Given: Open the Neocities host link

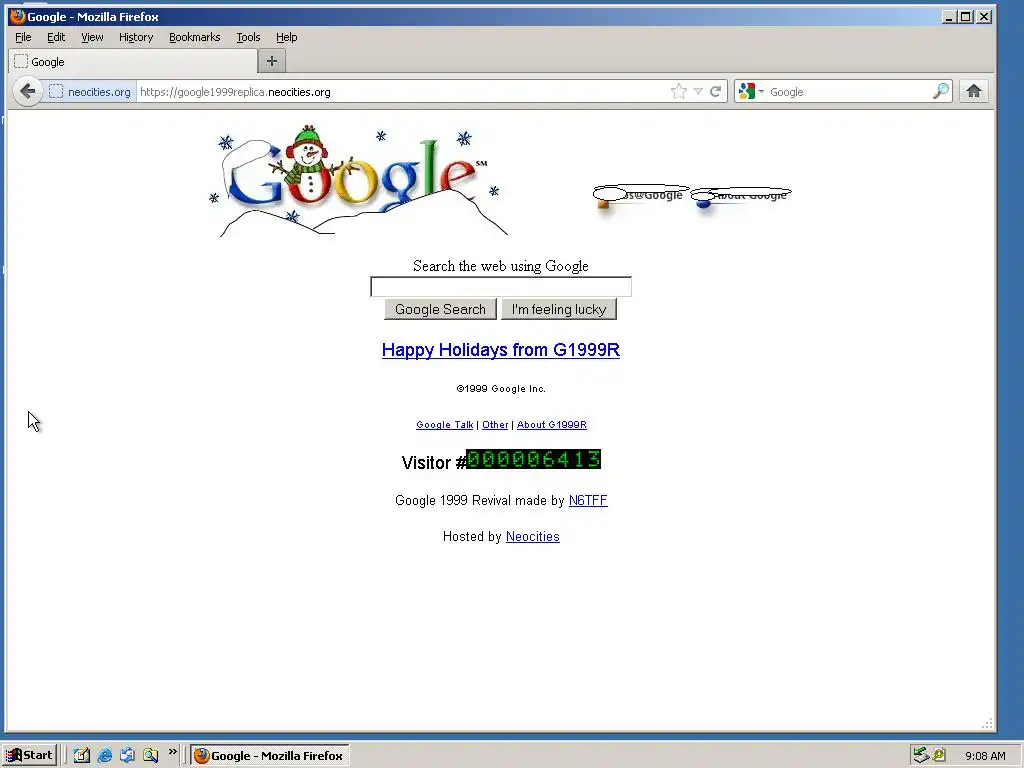Looking at the screenshot, I should (x=532, y=536).
